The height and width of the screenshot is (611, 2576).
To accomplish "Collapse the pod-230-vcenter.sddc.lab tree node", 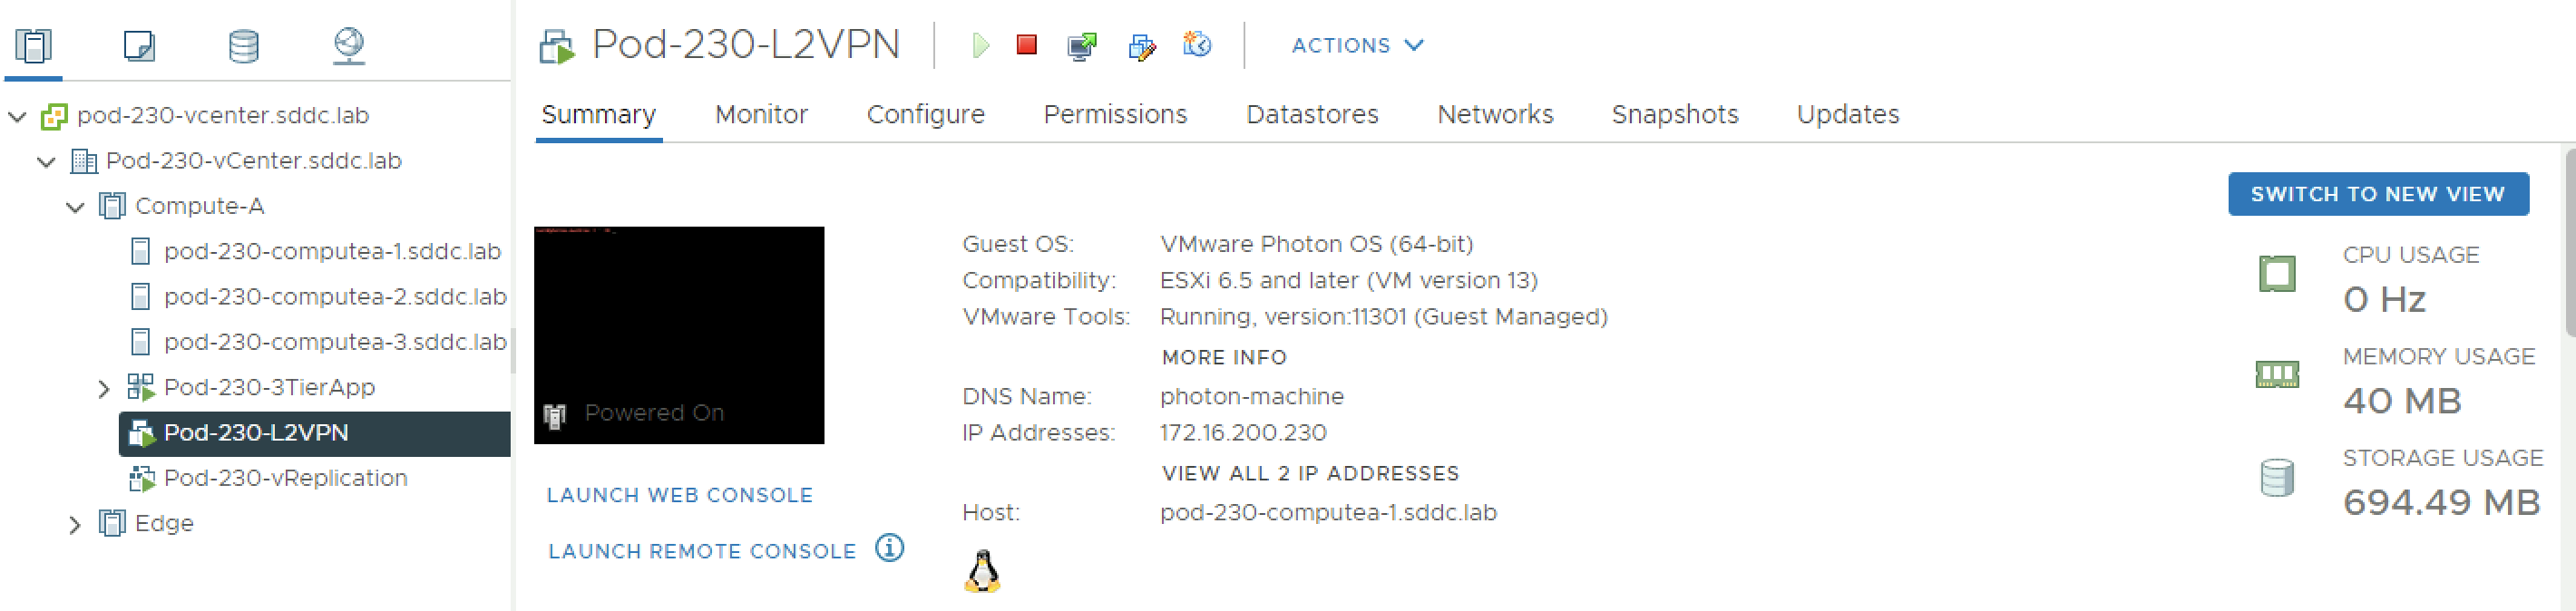I will pyautogui.click(x=18, y=116).
